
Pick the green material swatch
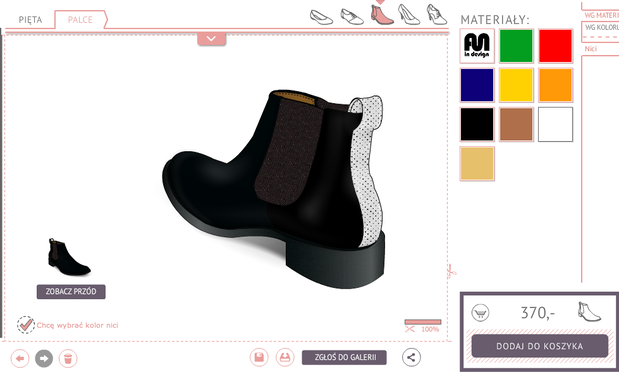click(516, 46)
